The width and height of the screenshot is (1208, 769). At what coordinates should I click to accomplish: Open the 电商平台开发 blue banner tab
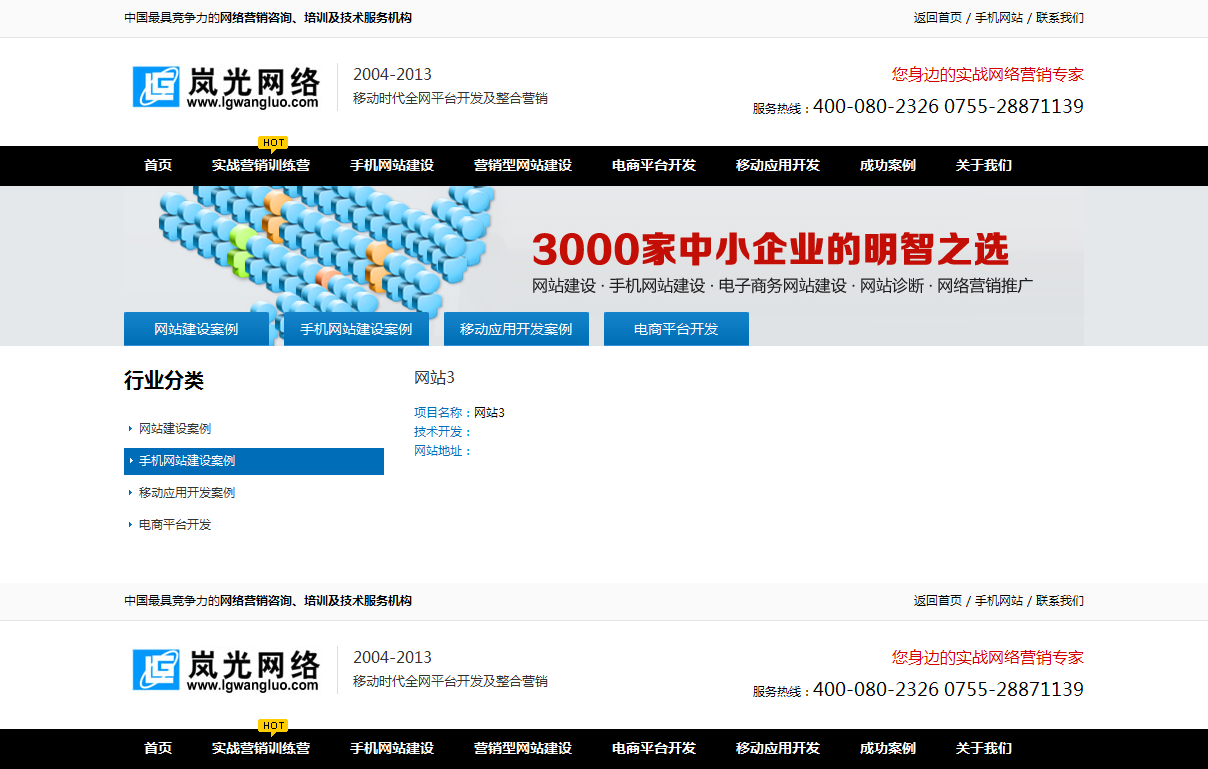[x=676, y=329]
